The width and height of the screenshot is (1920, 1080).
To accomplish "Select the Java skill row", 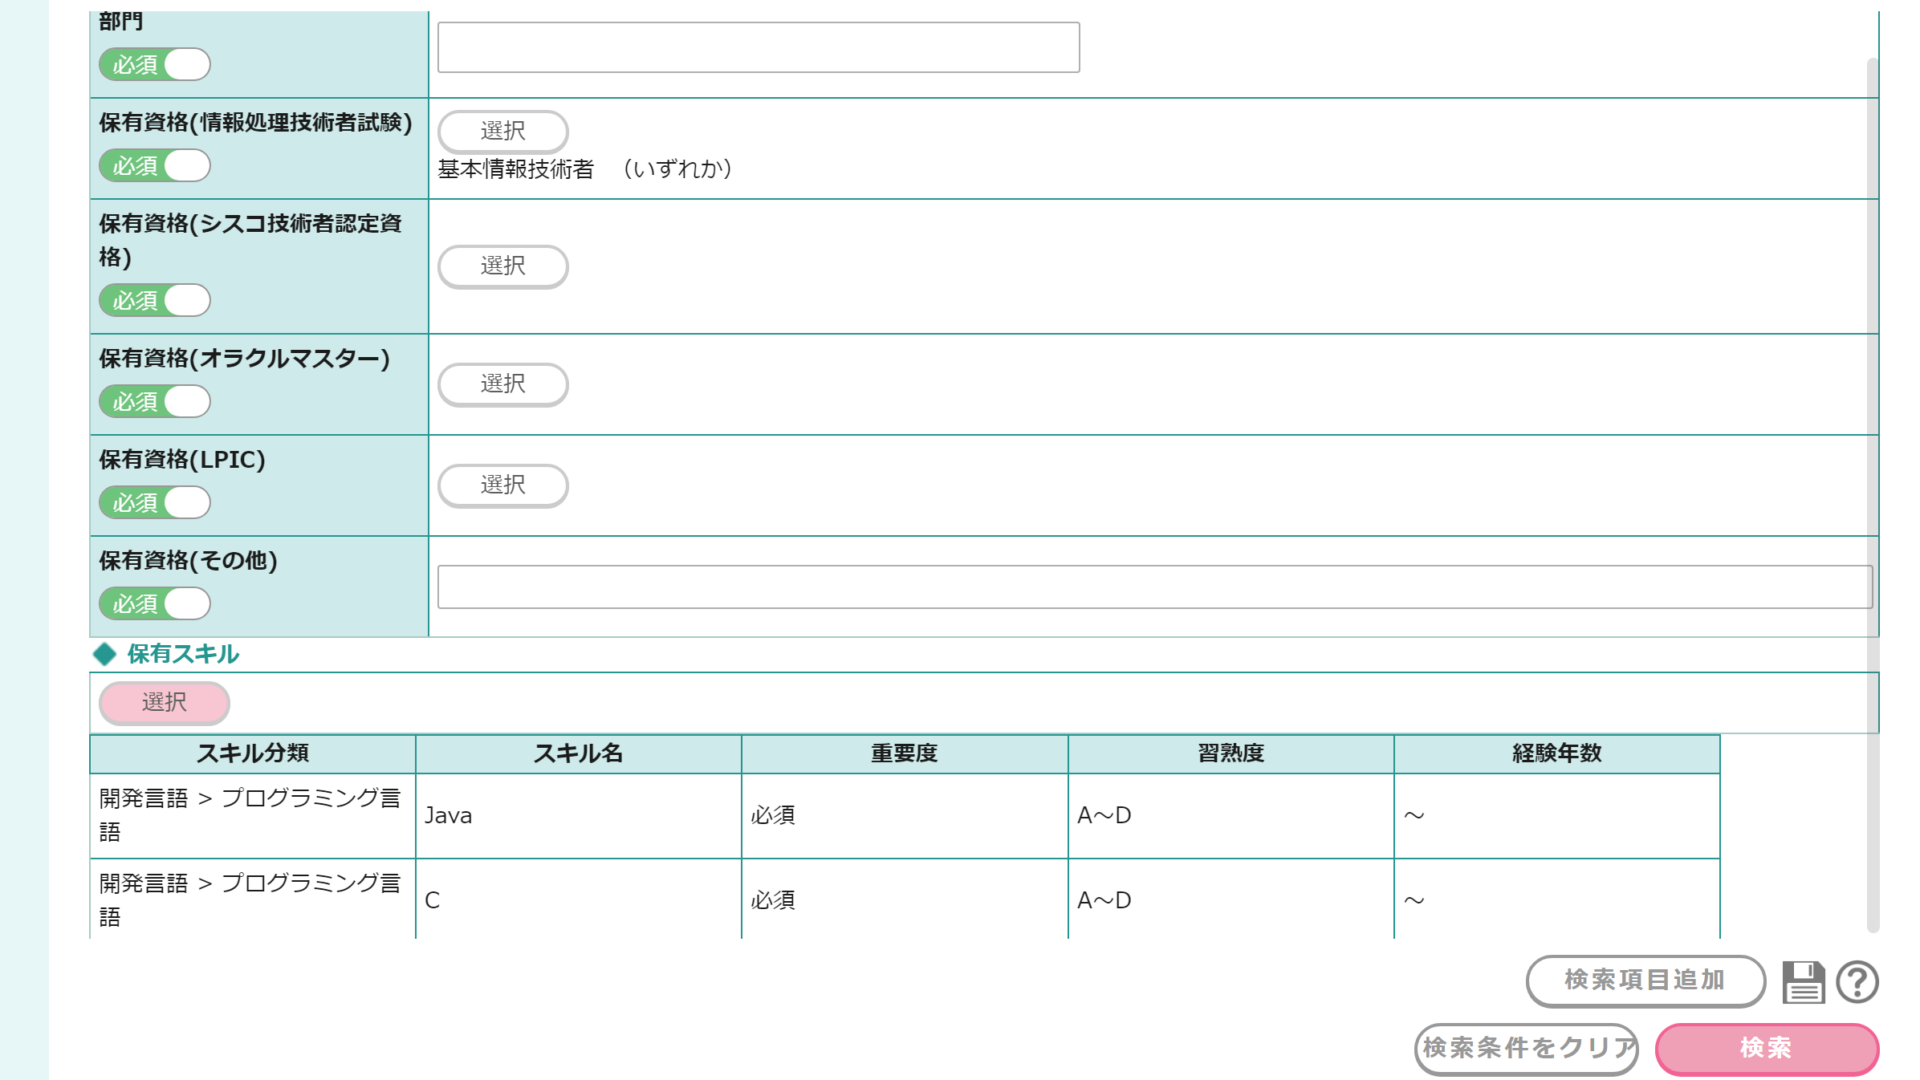I will coord(577,815).
